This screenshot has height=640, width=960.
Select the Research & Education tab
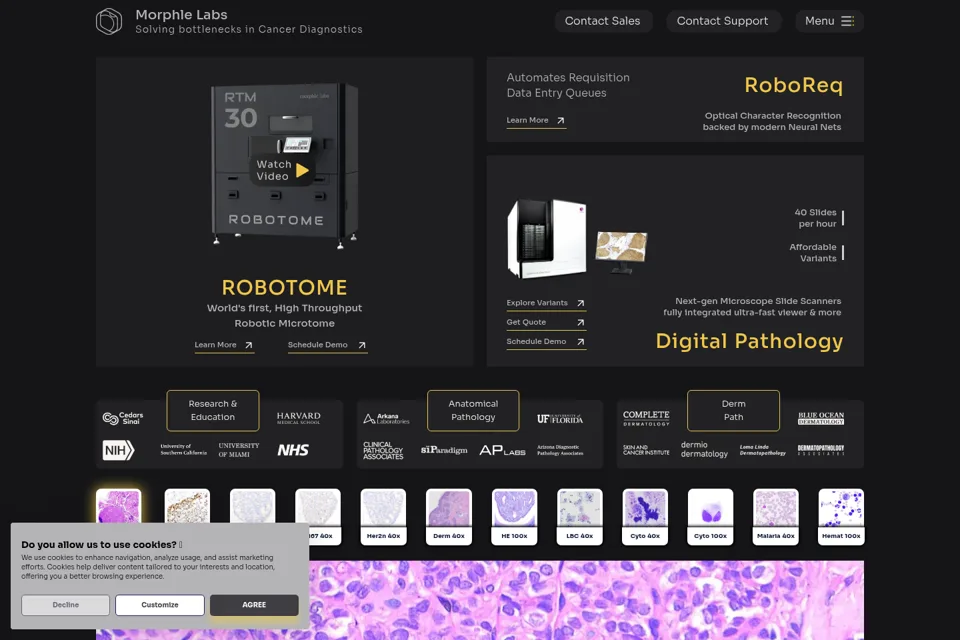coord(212,410)
